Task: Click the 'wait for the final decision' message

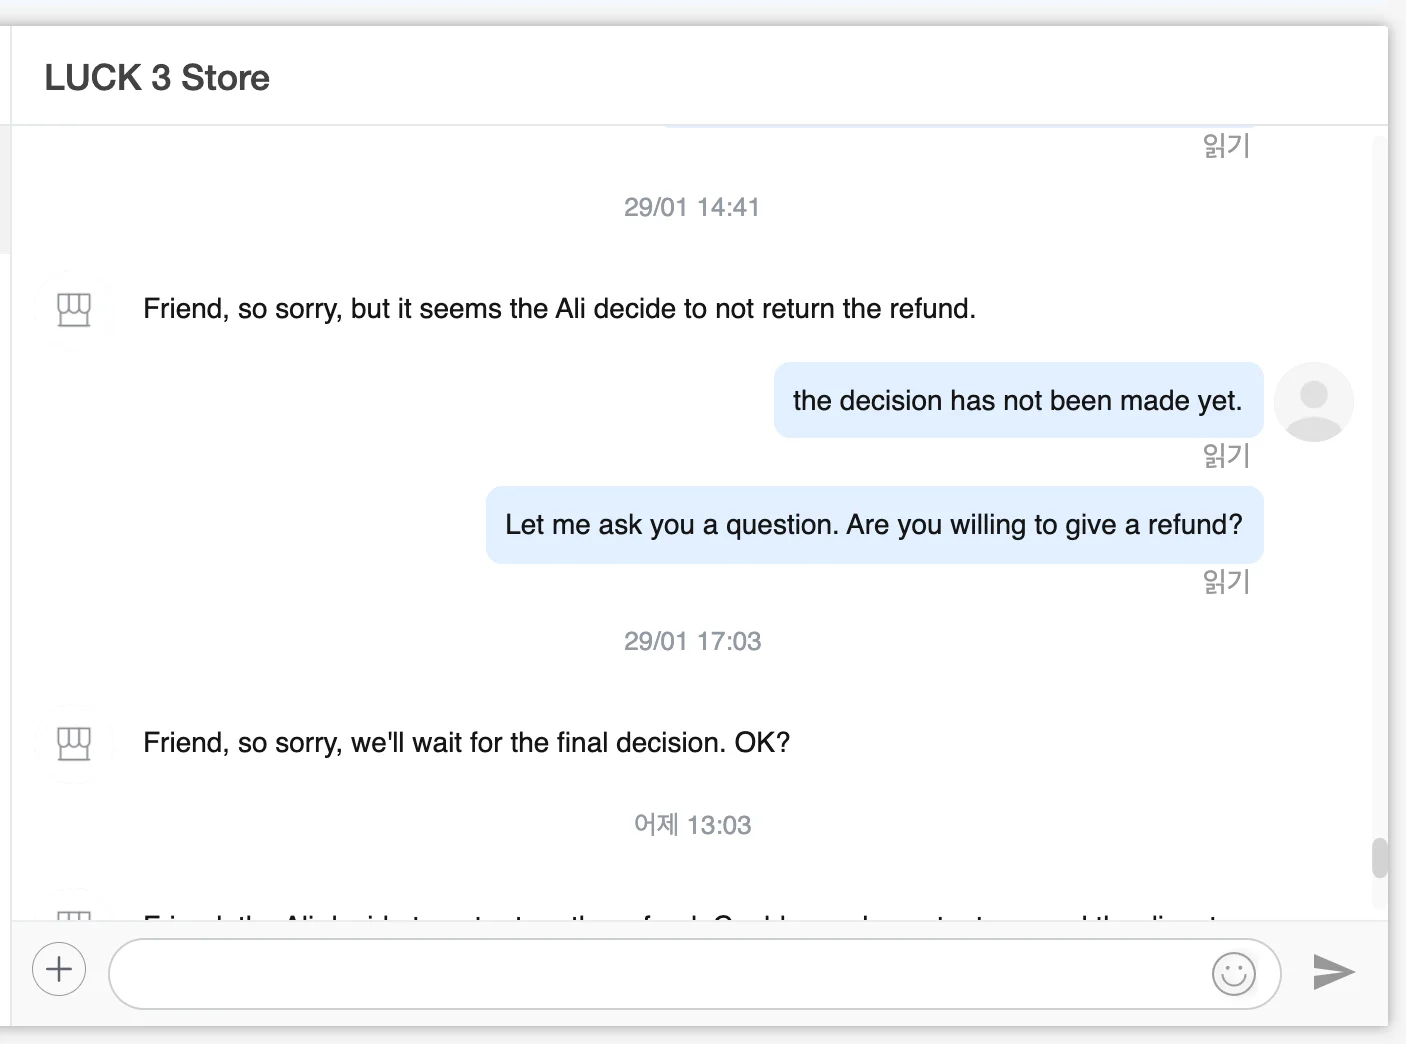Action: point(466,743)
